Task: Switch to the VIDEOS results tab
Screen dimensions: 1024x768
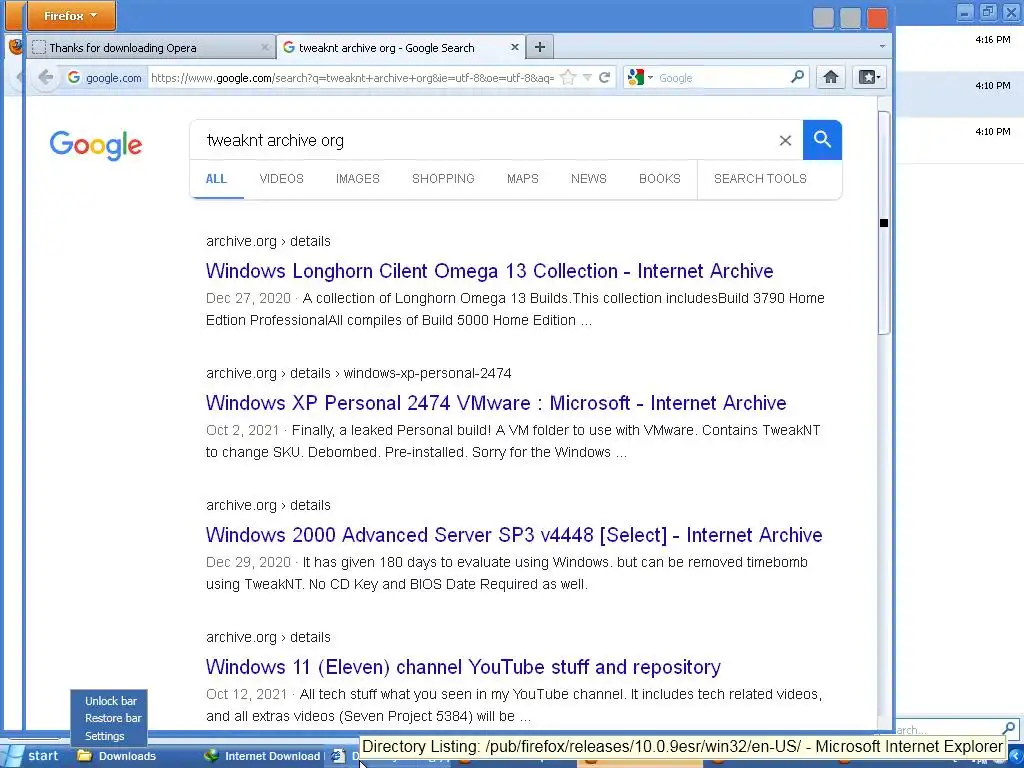Action: tap(281, 179)
